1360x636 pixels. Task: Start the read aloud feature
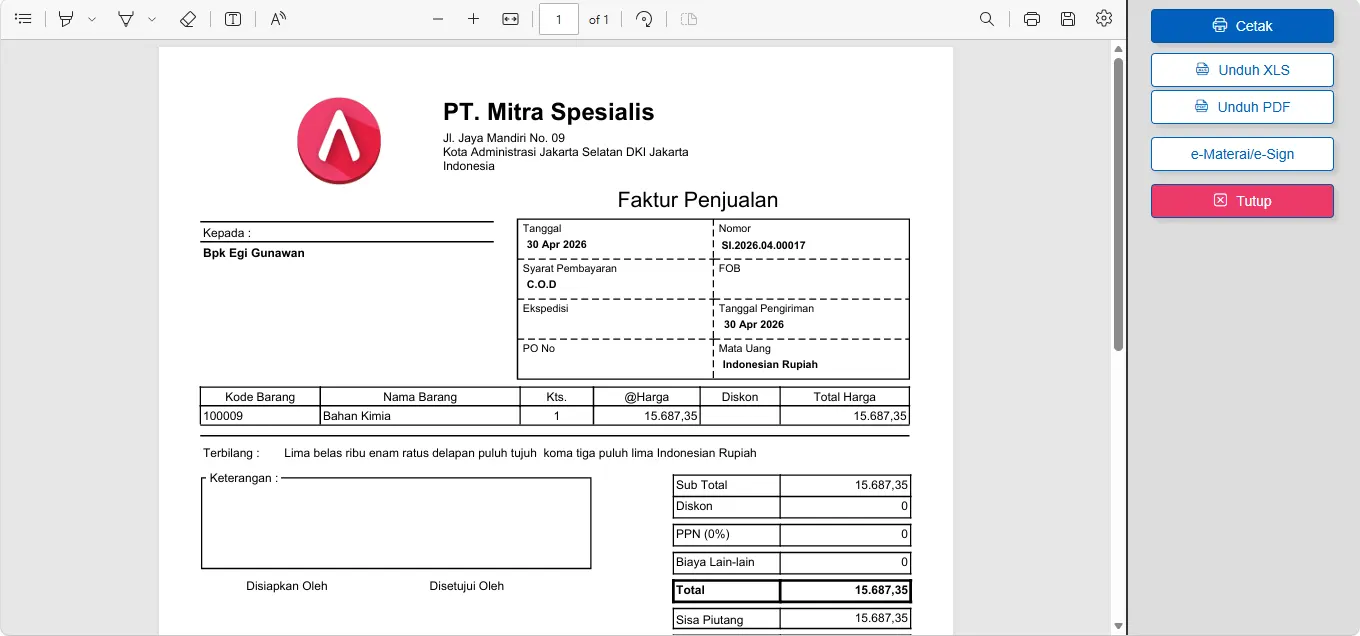coord(279,19)
